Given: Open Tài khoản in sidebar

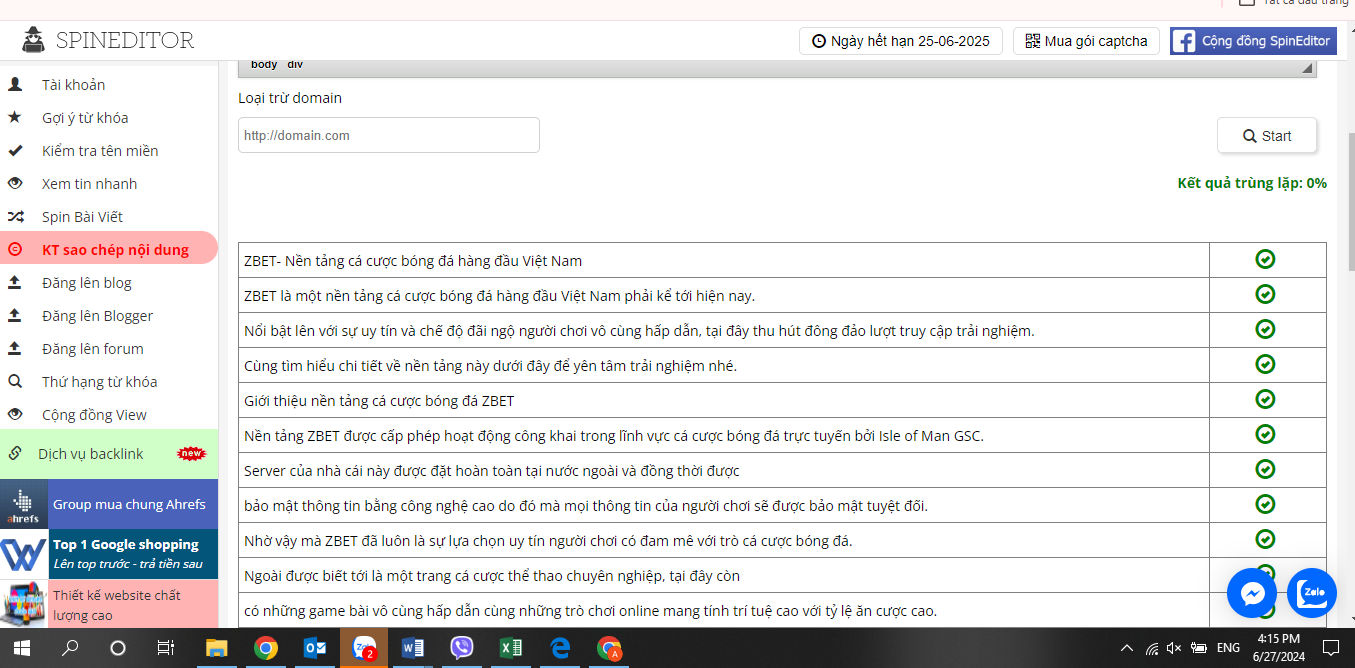Looking at the screenshot, I should (73, 85).
